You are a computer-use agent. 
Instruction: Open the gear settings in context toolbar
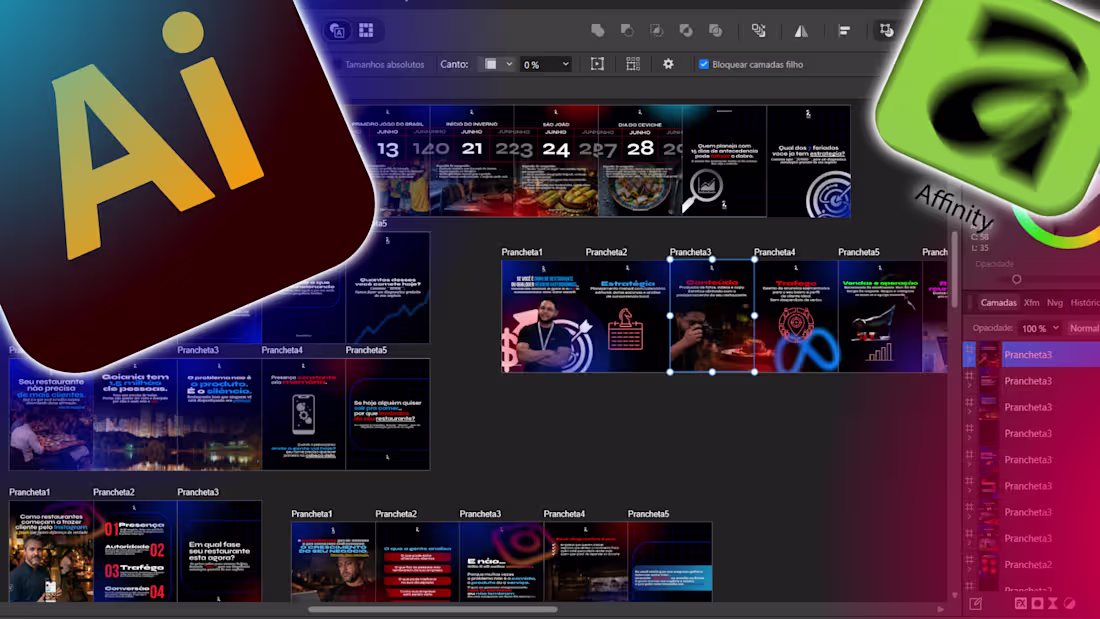(x=668, y=64)
